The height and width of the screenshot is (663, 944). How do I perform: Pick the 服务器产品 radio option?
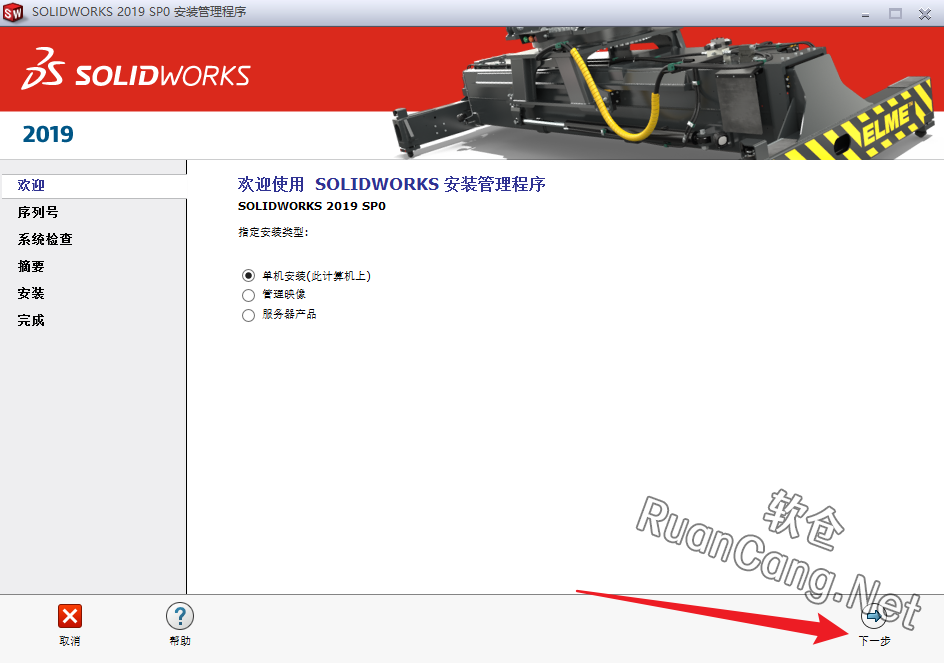click(249, 315)
